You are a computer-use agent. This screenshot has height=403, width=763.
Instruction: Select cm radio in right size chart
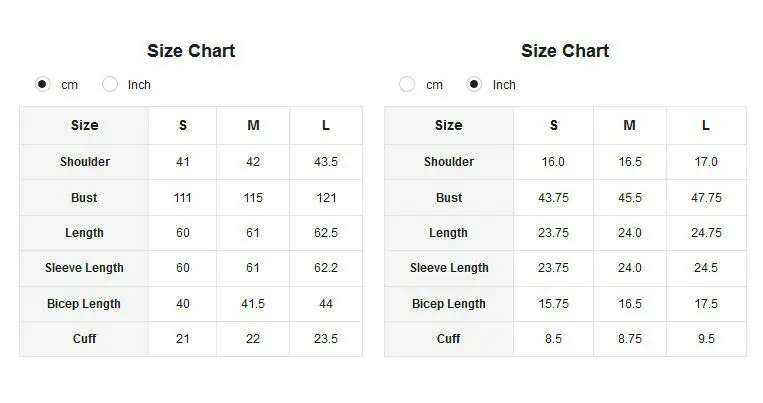click(407, 85)
